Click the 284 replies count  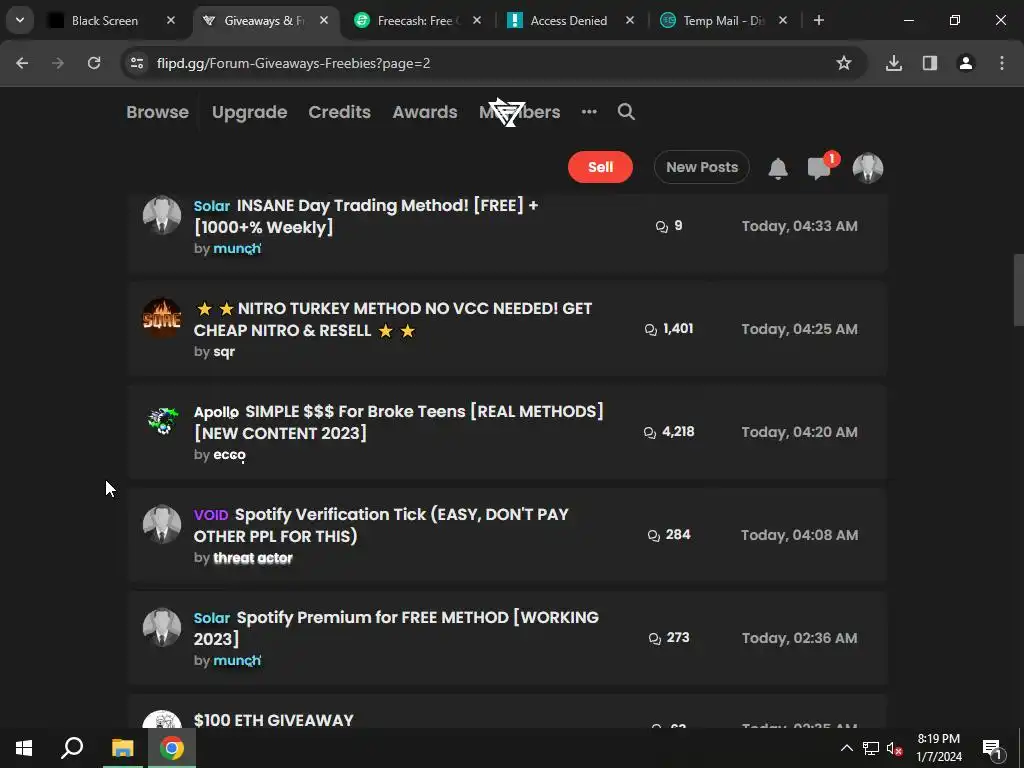[x=669, y=534]
